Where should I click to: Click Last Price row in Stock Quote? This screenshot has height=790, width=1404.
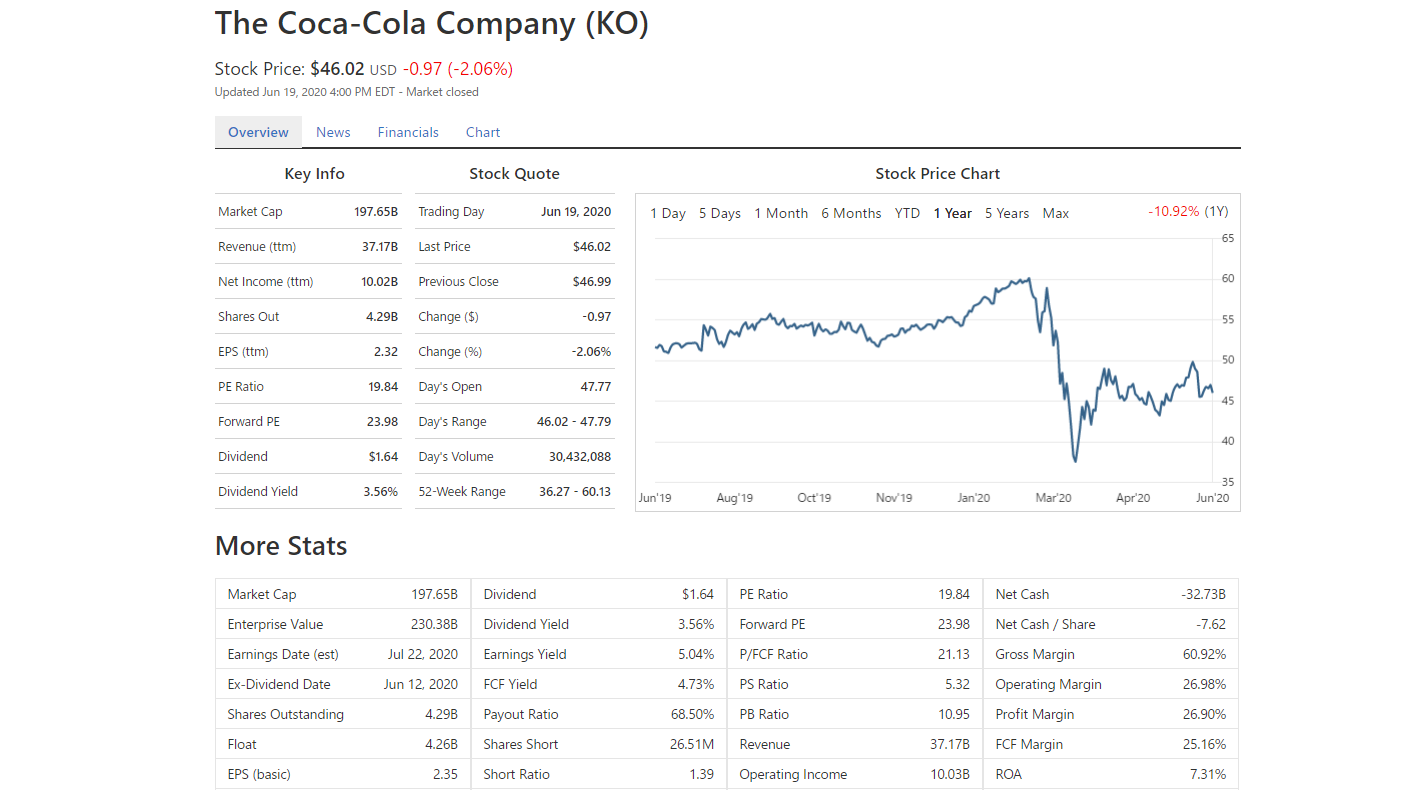point(515,246)
